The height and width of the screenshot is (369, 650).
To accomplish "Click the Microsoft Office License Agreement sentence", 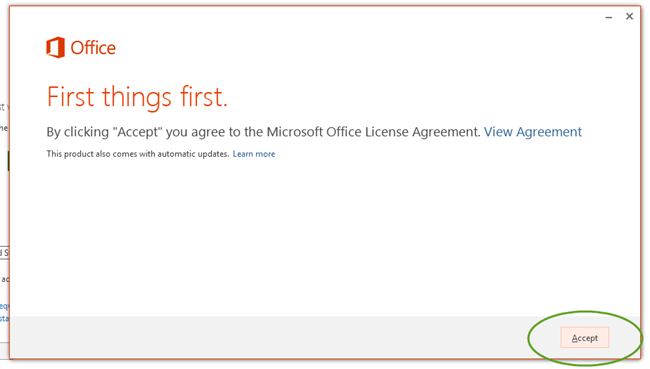I will coord(263,132).
